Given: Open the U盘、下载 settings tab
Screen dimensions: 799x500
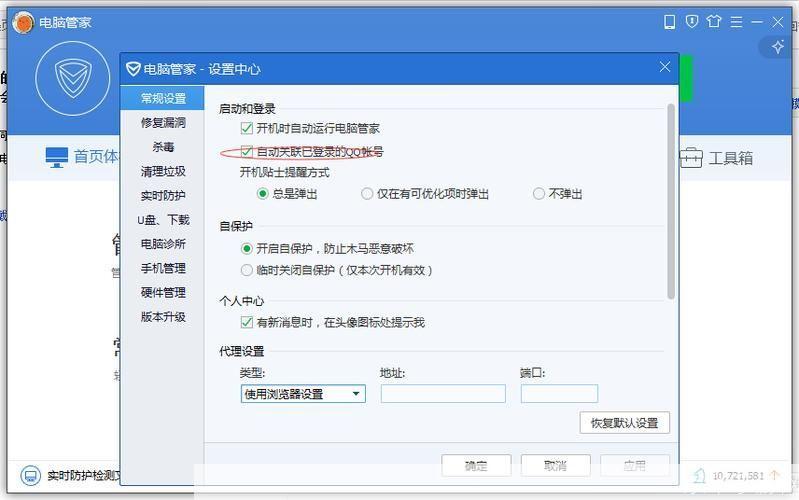Looking at the screenshot, I should point(163,220).
